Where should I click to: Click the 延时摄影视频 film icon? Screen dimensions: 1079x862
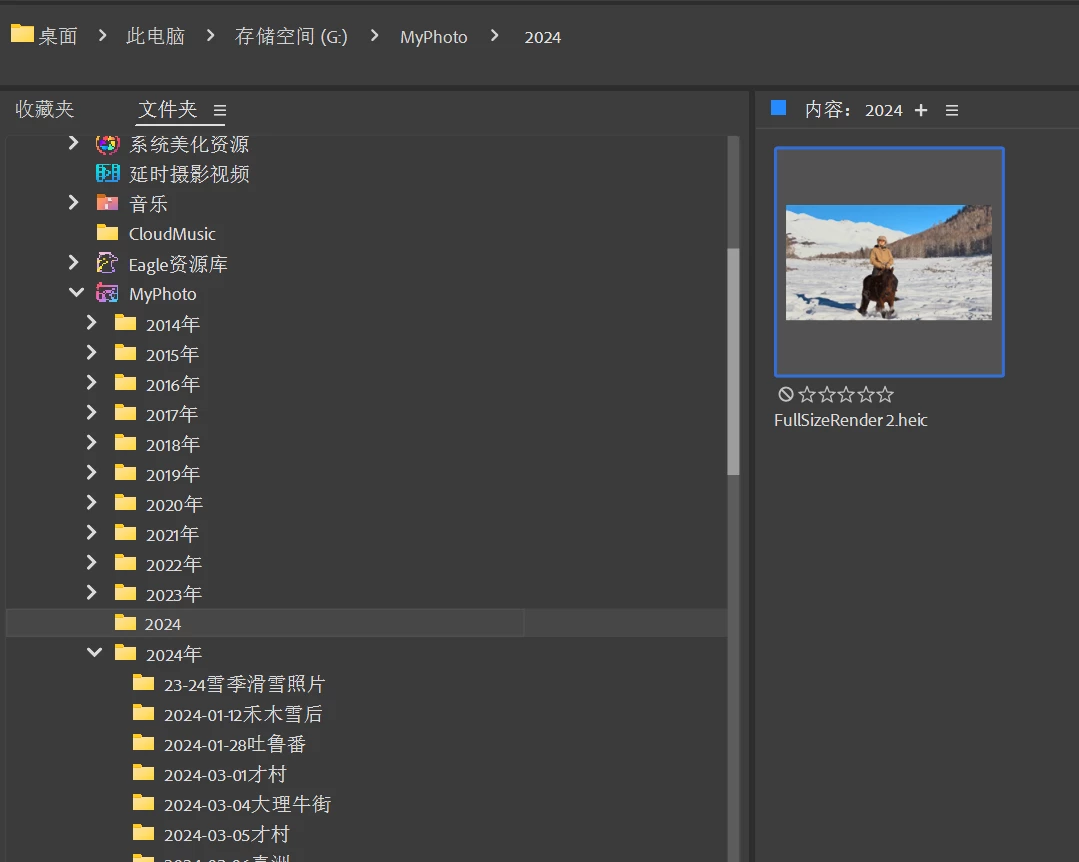(x=107, y=173)
